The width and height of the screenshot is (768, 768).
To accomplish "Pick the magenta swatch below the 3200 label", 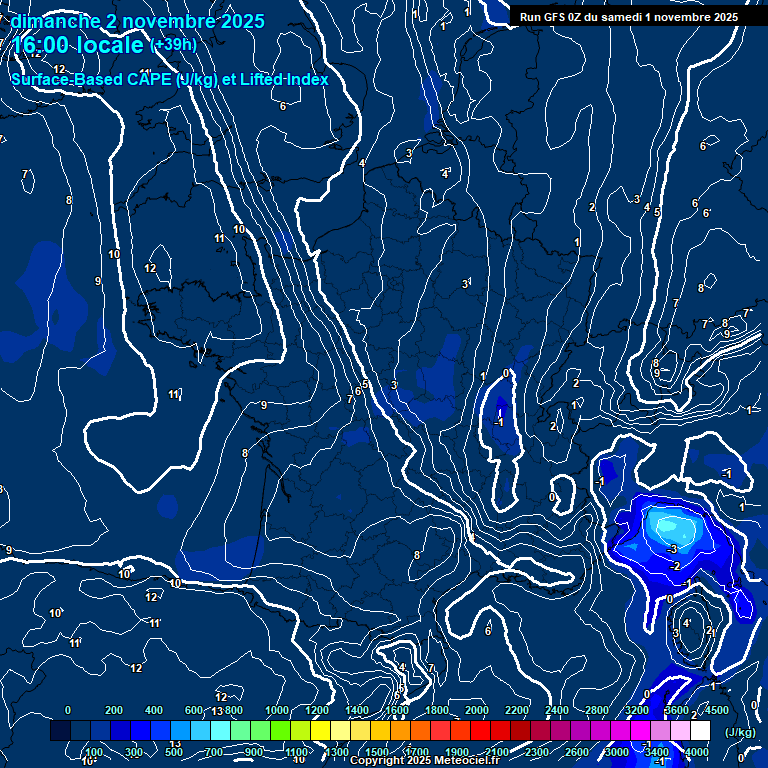I will [640, 730].
